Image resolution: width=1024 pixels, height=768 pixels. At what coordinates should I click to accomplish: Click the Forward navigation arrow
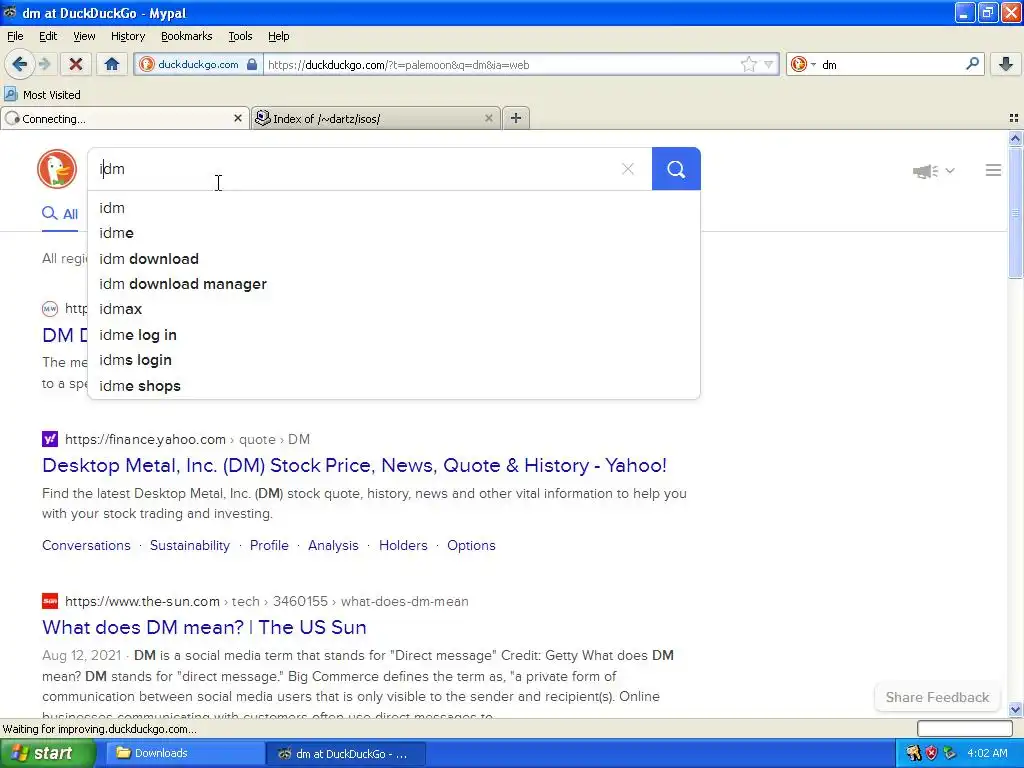click(44, 64)
